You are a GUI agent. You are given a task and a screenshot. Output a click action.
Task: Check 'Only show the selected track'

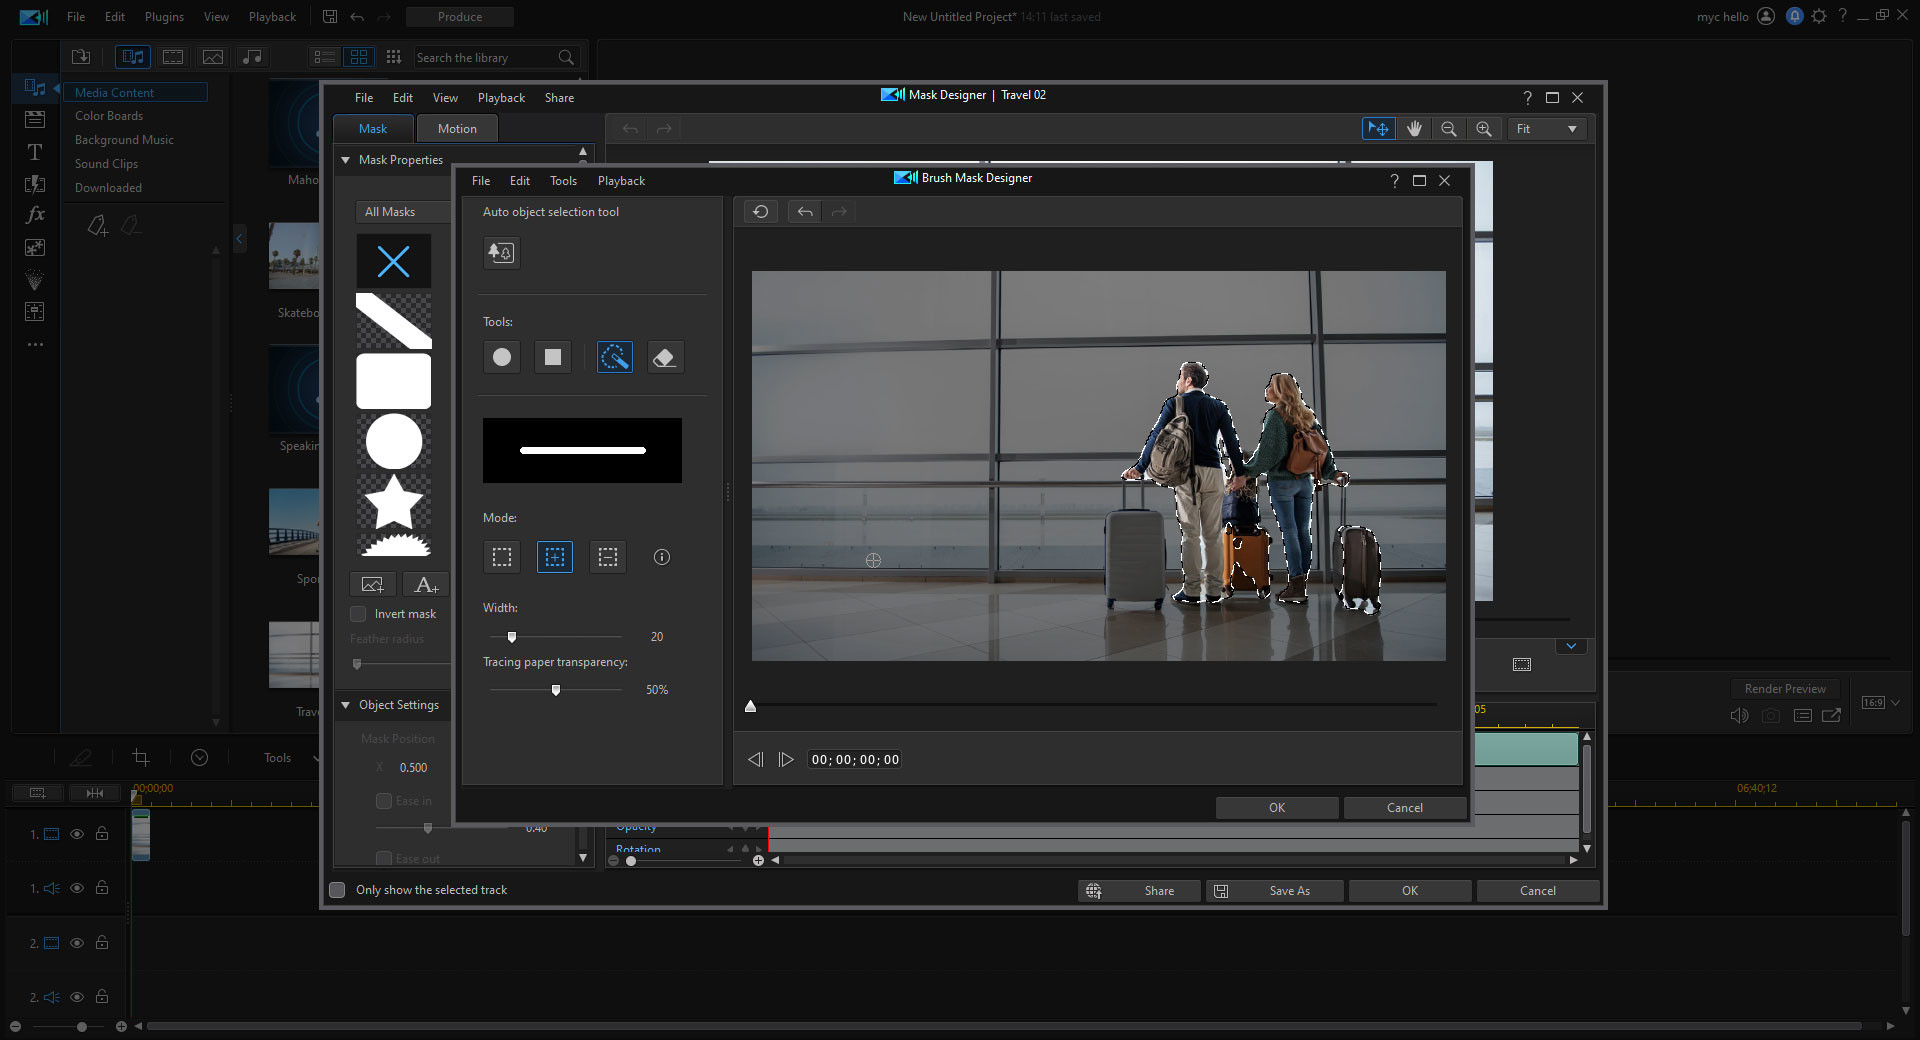(337, 890)
